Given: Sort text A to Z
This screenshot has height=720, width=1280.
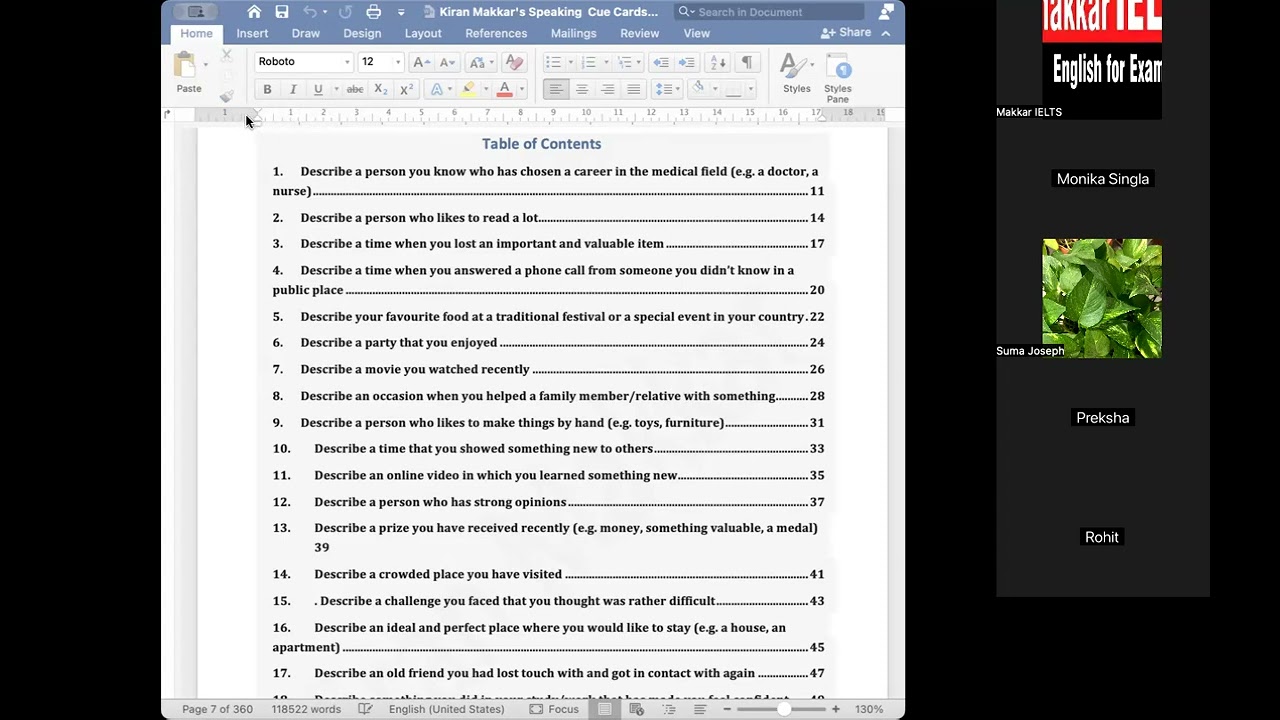Looking at the screenshot, I should pyautogui.click(x=718, y=62).
